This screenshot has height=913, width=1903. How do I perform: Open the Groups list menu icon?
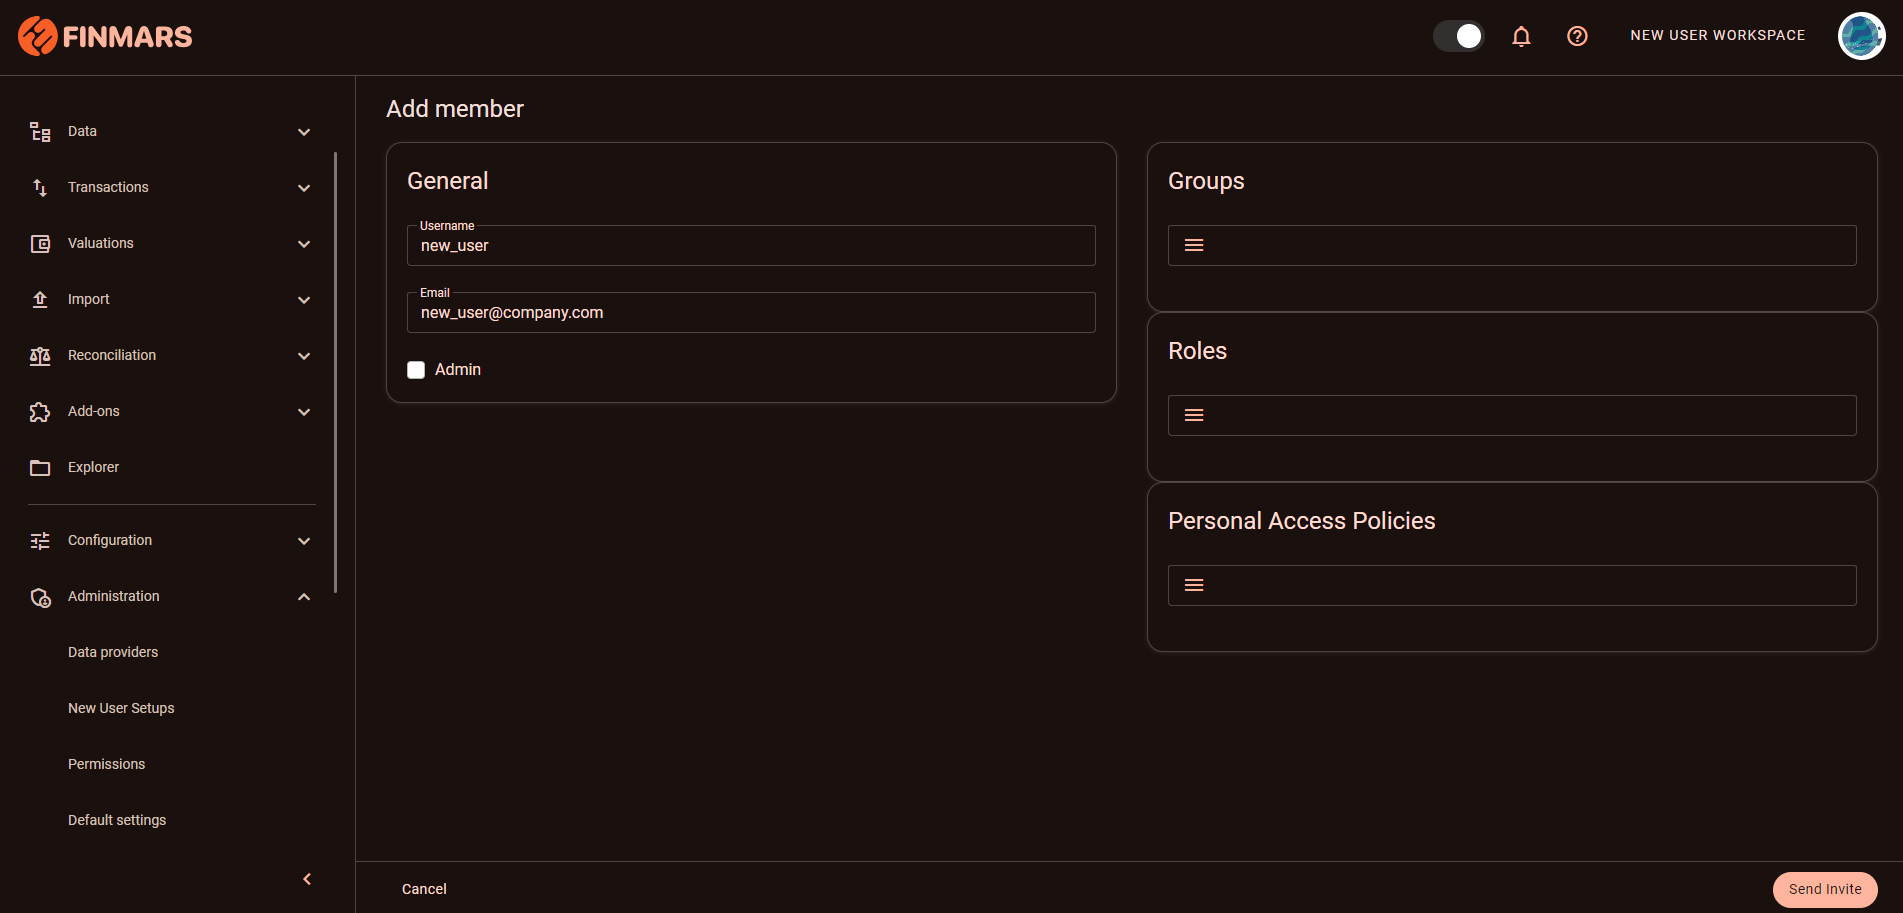coord(1194,245)
